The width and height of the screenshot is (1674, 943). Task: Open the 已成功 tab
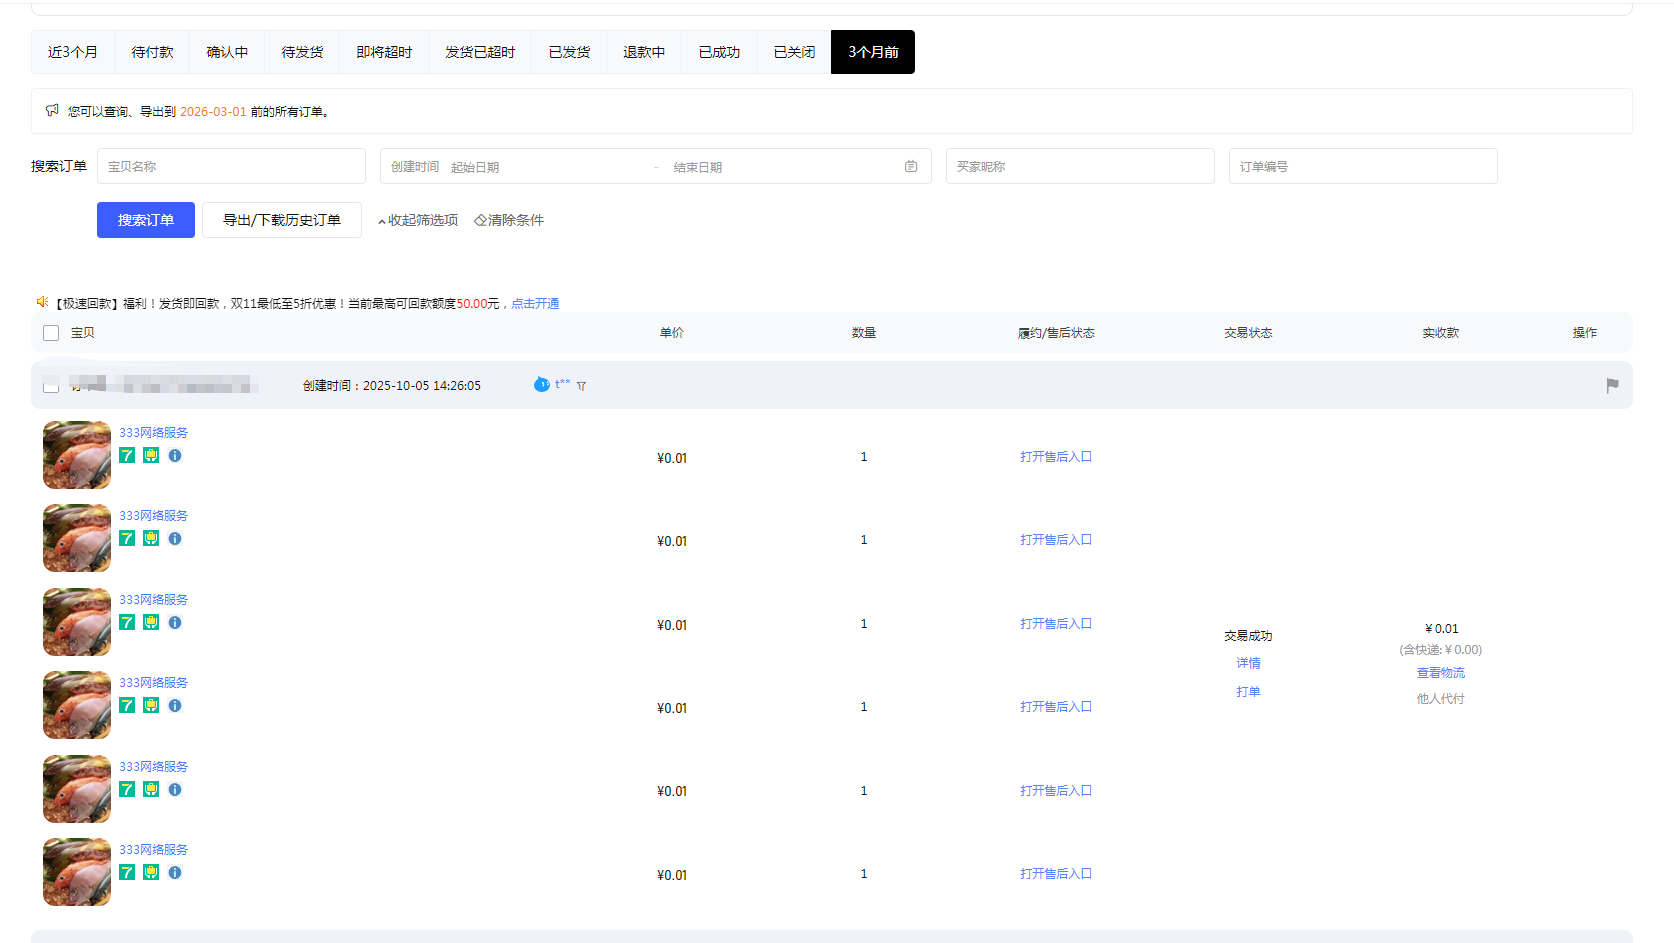(x=719, y=52)
